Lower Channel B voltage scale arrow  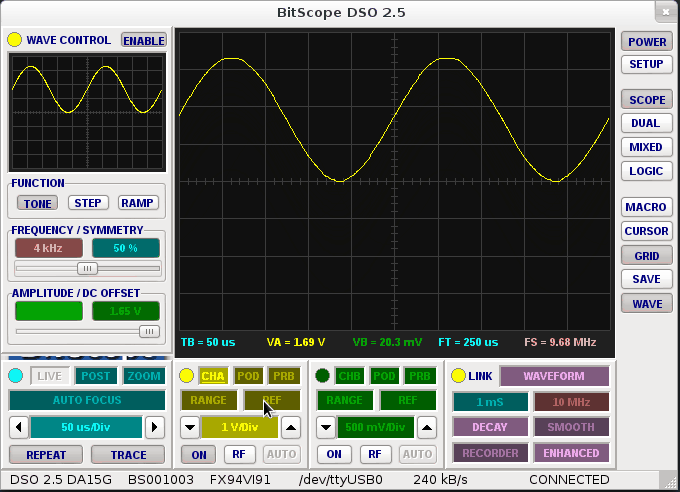(326, 427)
